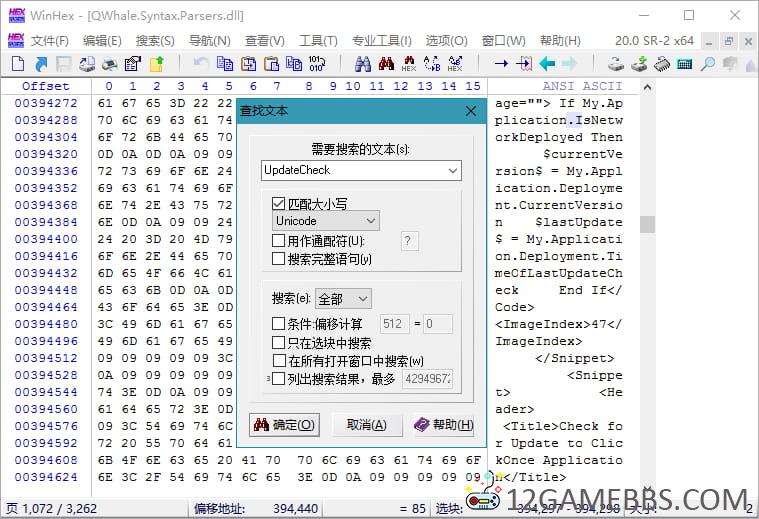Expand the 搜索 direction dropdown showing 全部

[343, 299]
